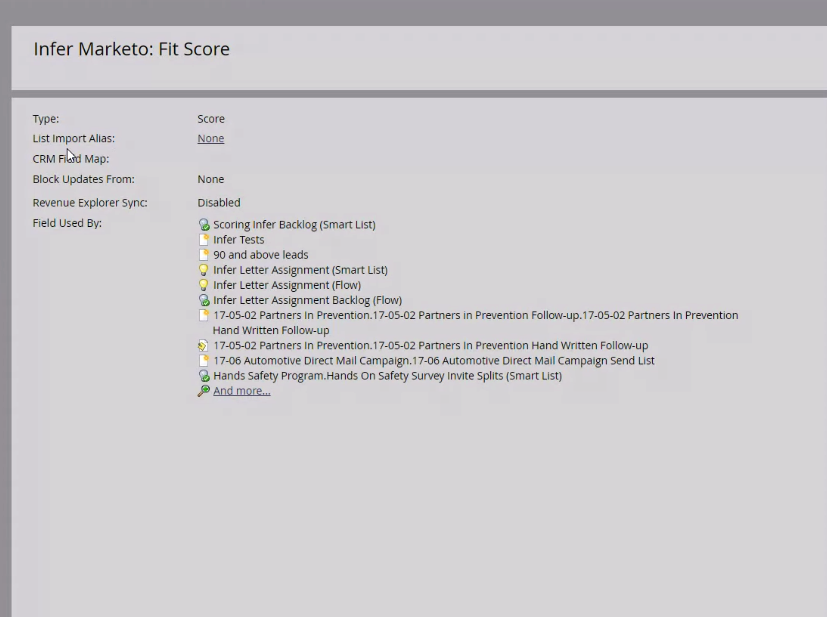
Task: Open 90 and above leads entry
Action: (x=261, y=255)
